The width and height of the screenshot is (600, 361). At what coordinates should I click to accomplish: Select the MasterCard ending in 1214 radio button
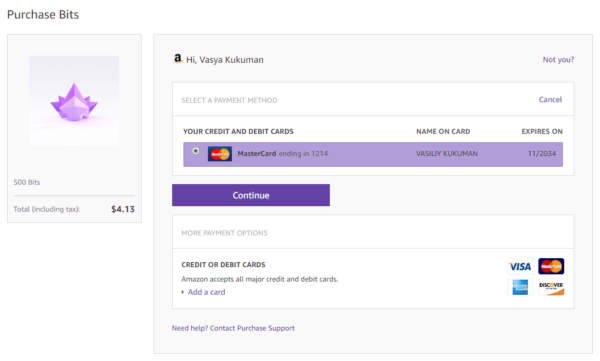pos(196,151)
